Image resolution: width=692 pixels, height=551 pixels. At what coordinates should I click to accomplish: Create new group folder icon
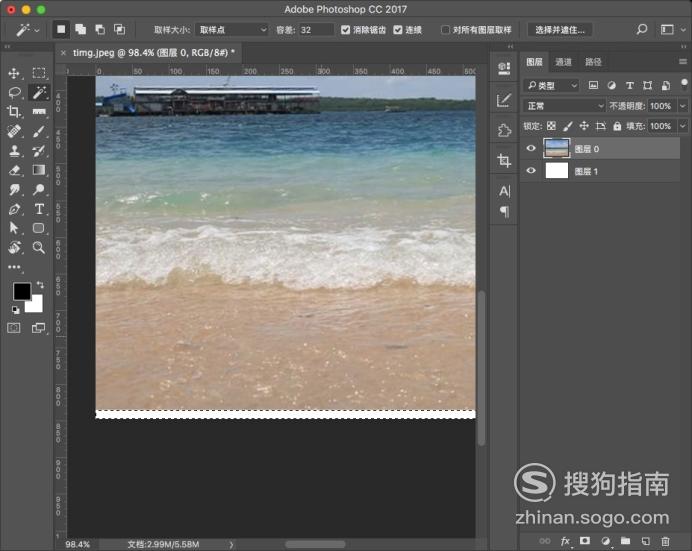[625, 540]
